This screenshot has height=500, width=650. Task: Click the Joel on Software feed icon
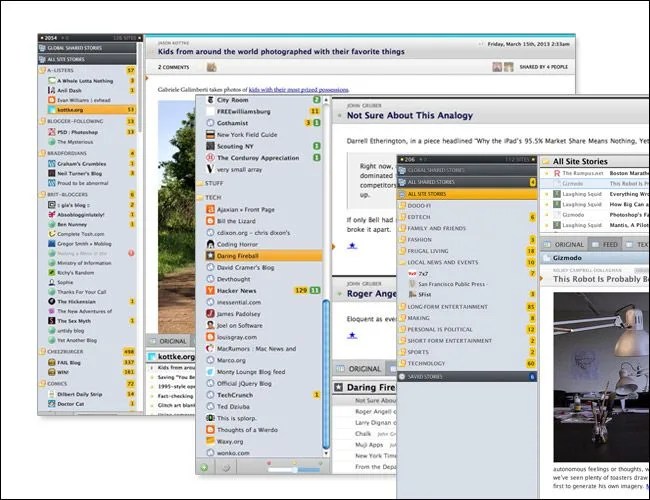click(x=210, y=325)
